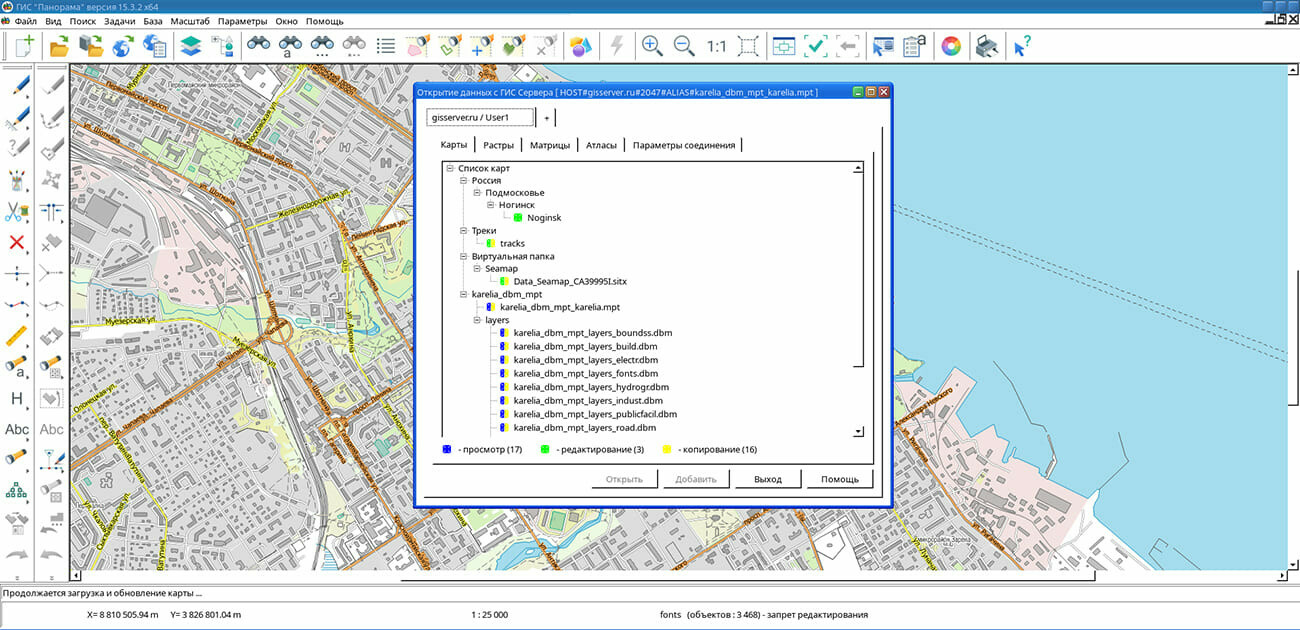Click the map layers stack icon

189,46
